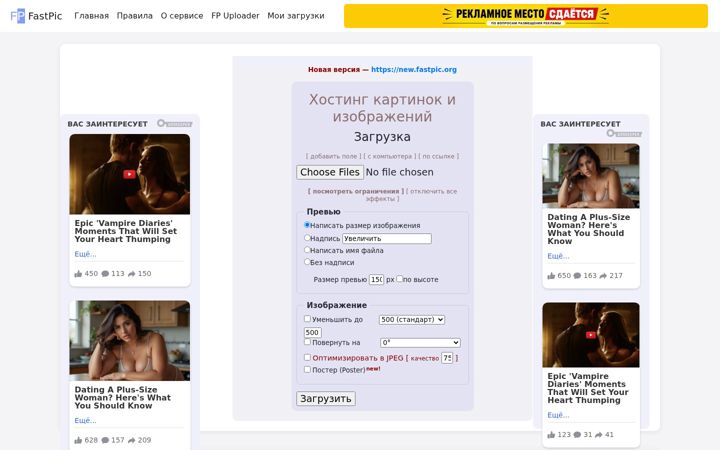Open the rotation angle 0° dropdown
This screenshot has height=450, width=720.
tap(420, 343)
